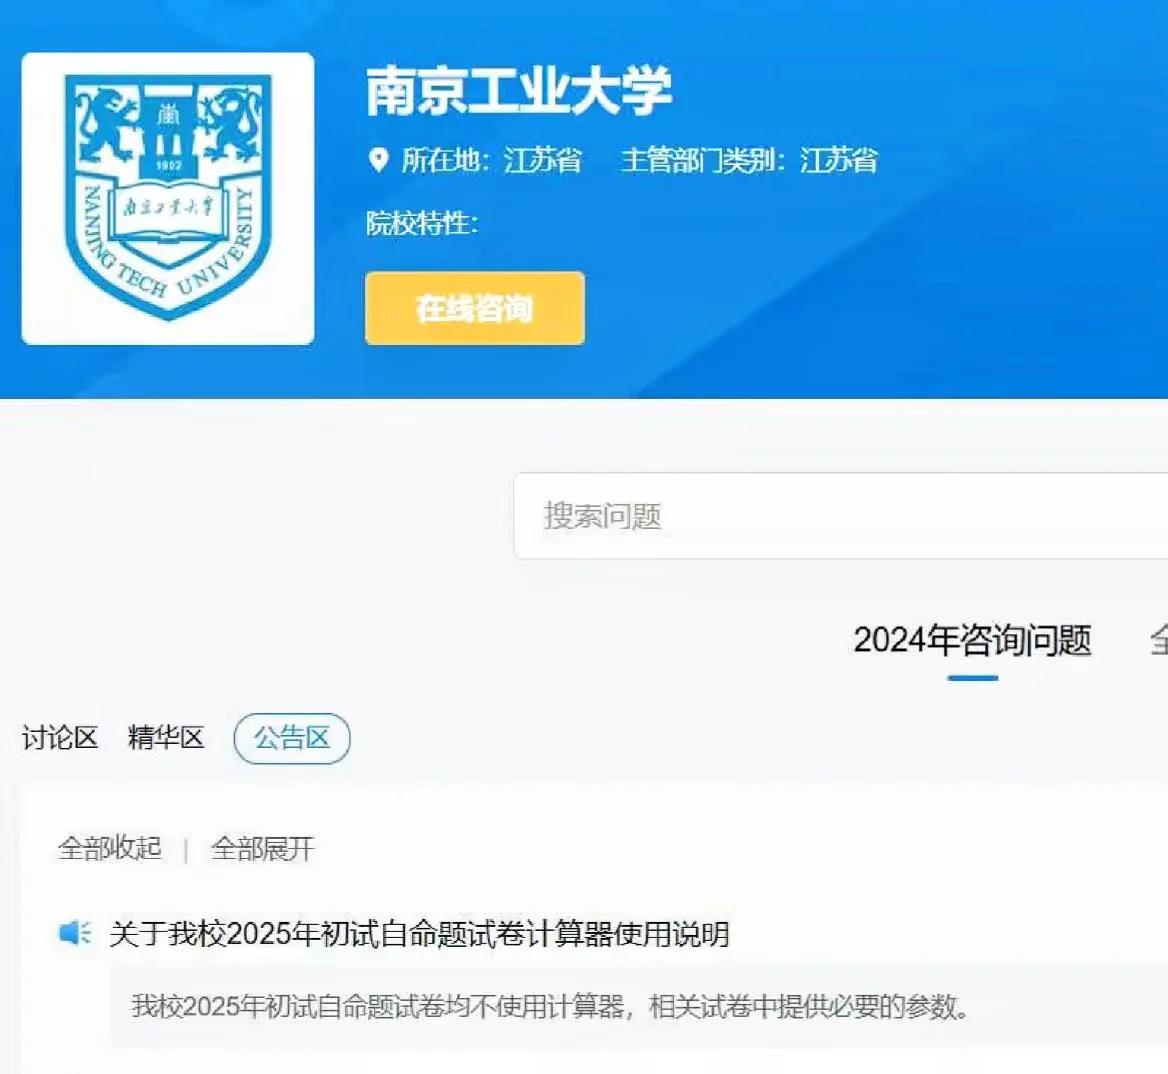This screenshot has height=1074, width=1168.
Task: Select the 2024年咨询问题 tab
Action: pyautogui.click(x=972, y=641)
